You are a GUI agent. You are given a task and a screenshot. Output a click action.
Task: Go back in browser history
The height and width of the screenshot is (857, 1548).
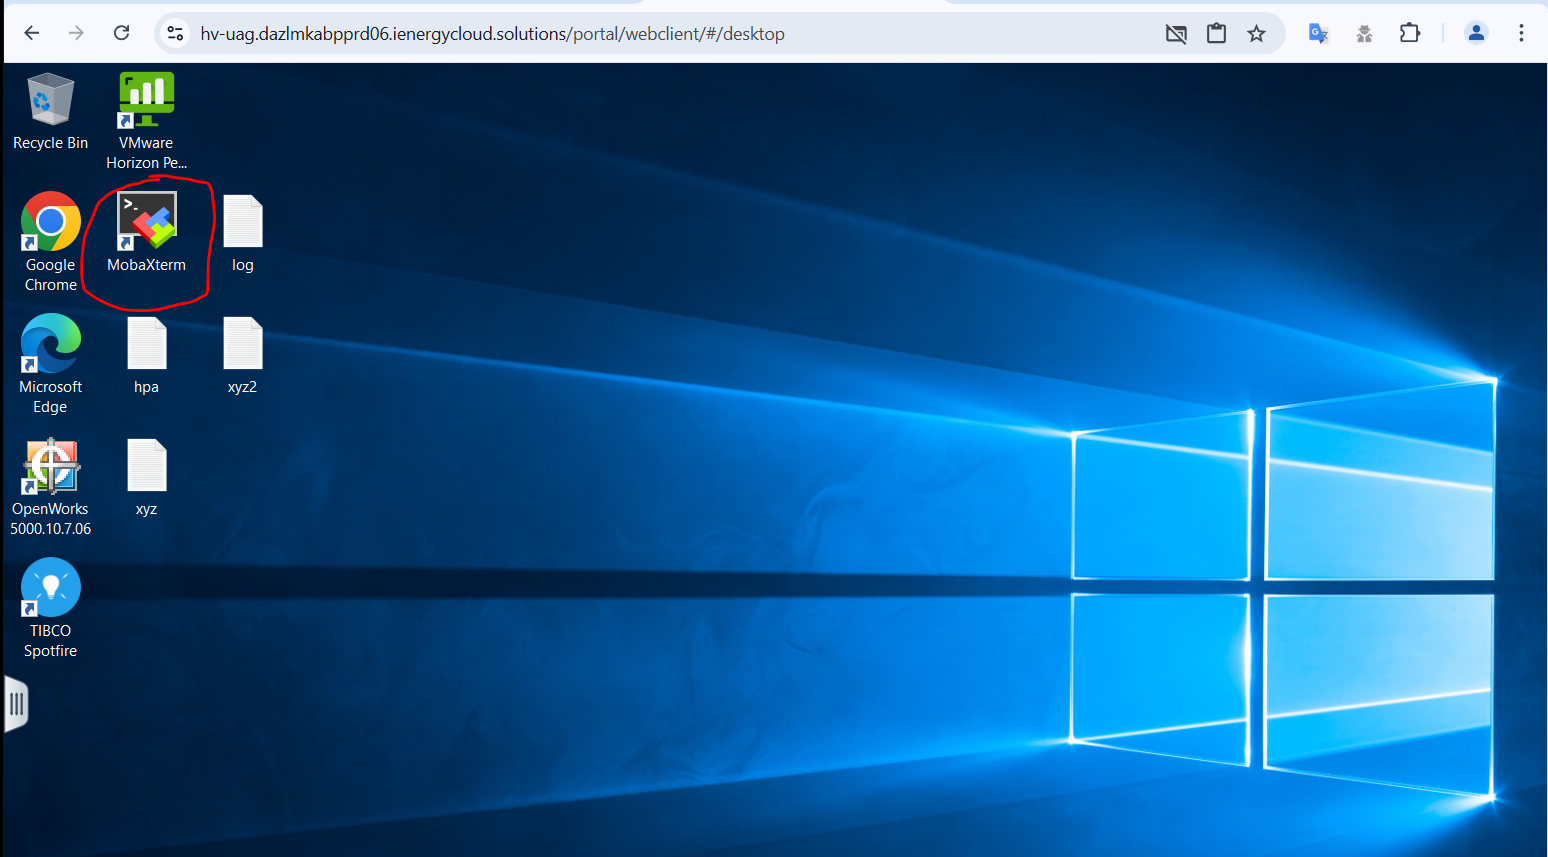click(32, 33)
